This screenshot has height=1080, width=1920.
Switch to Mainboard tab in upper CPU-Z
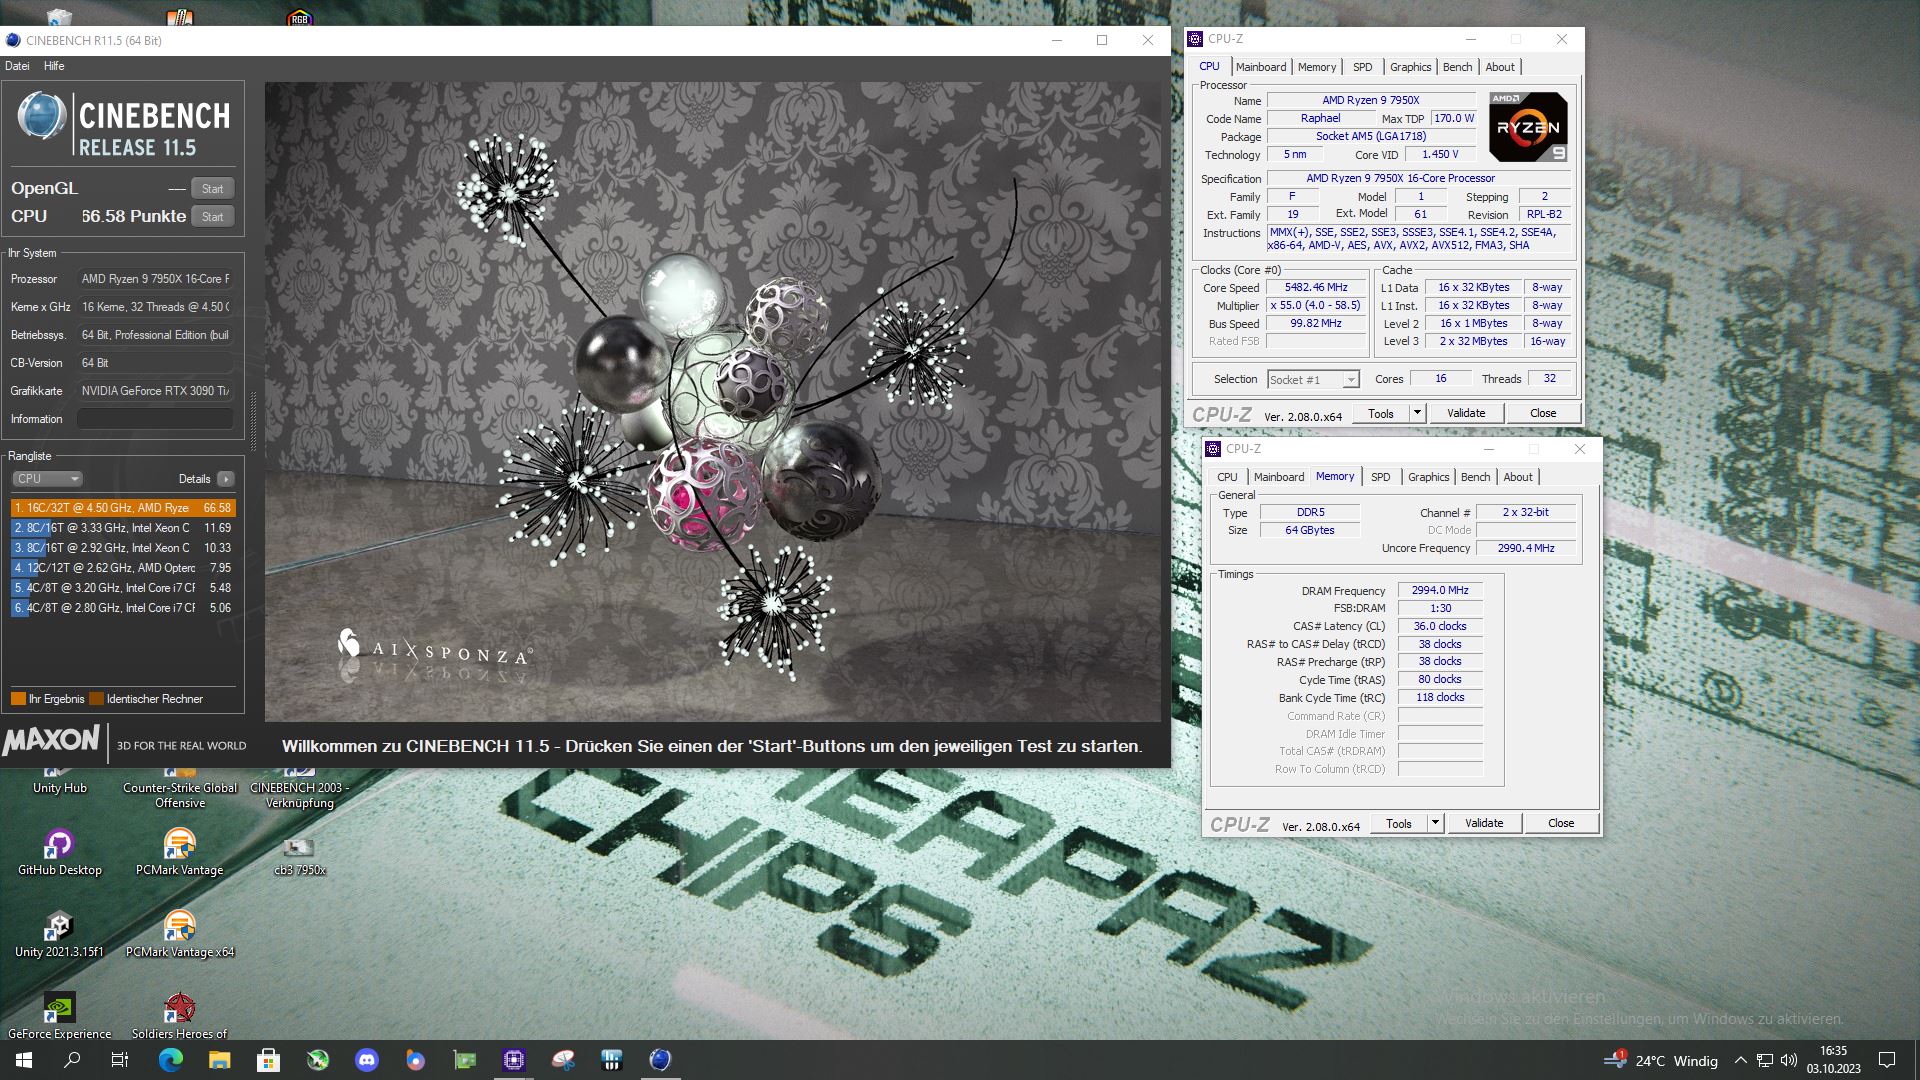(x=1261, y=67)
